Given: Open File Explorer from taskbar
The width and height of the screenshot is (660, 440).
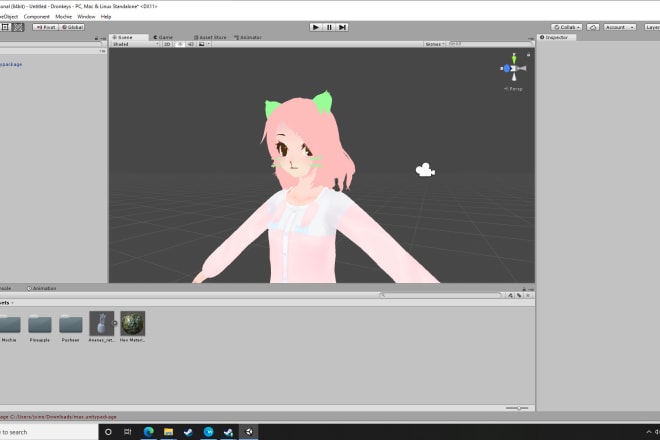Looking at the screenshot, I should coord(168,432).
